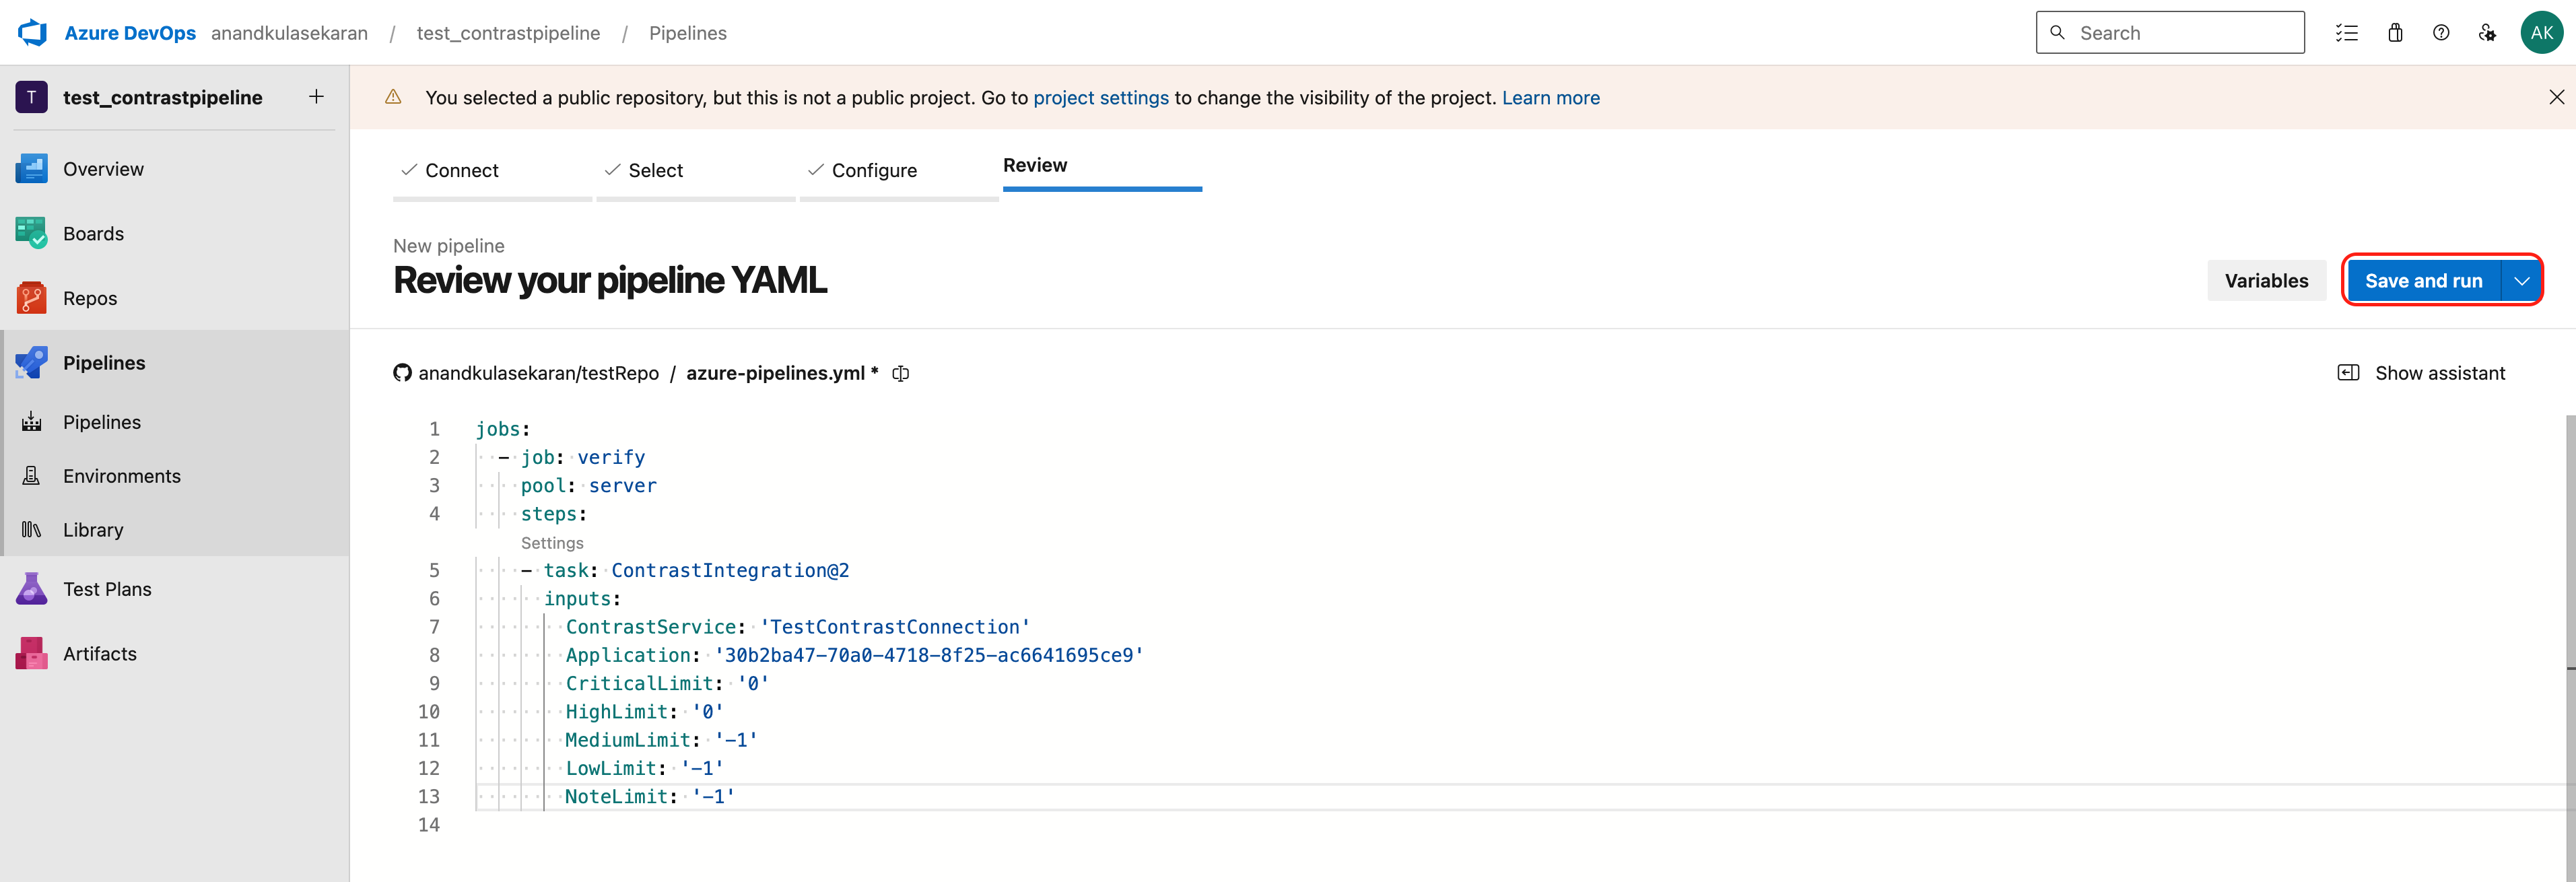This screenshot has width=2576, height=882.
Task: Open the Azure DevOps home link
Action: point(130,33)
